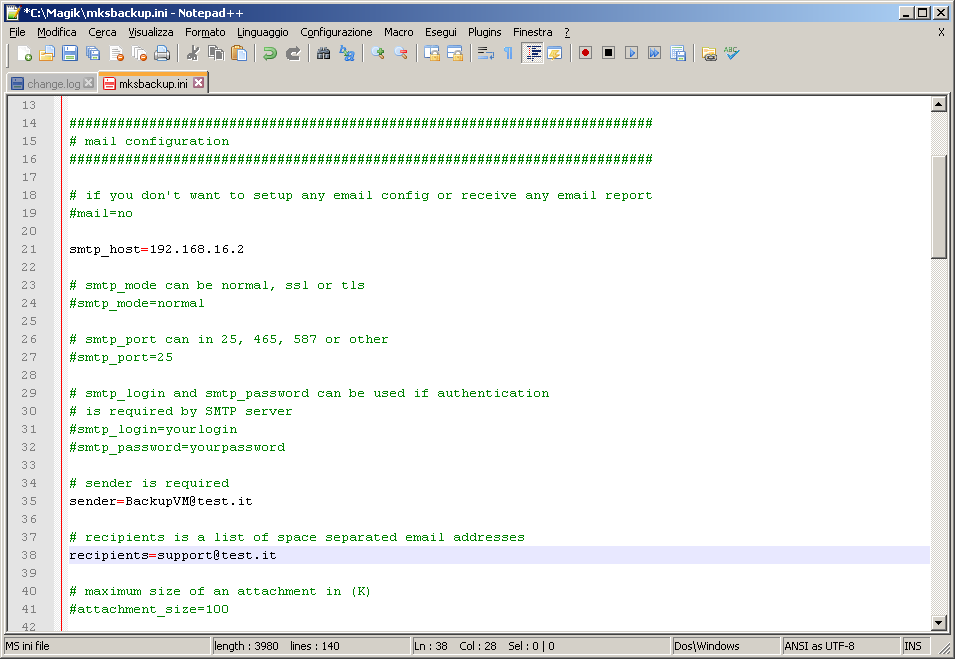Toggle the indent guide button
Screen dimensions: 955x659
tap(532, 54)
